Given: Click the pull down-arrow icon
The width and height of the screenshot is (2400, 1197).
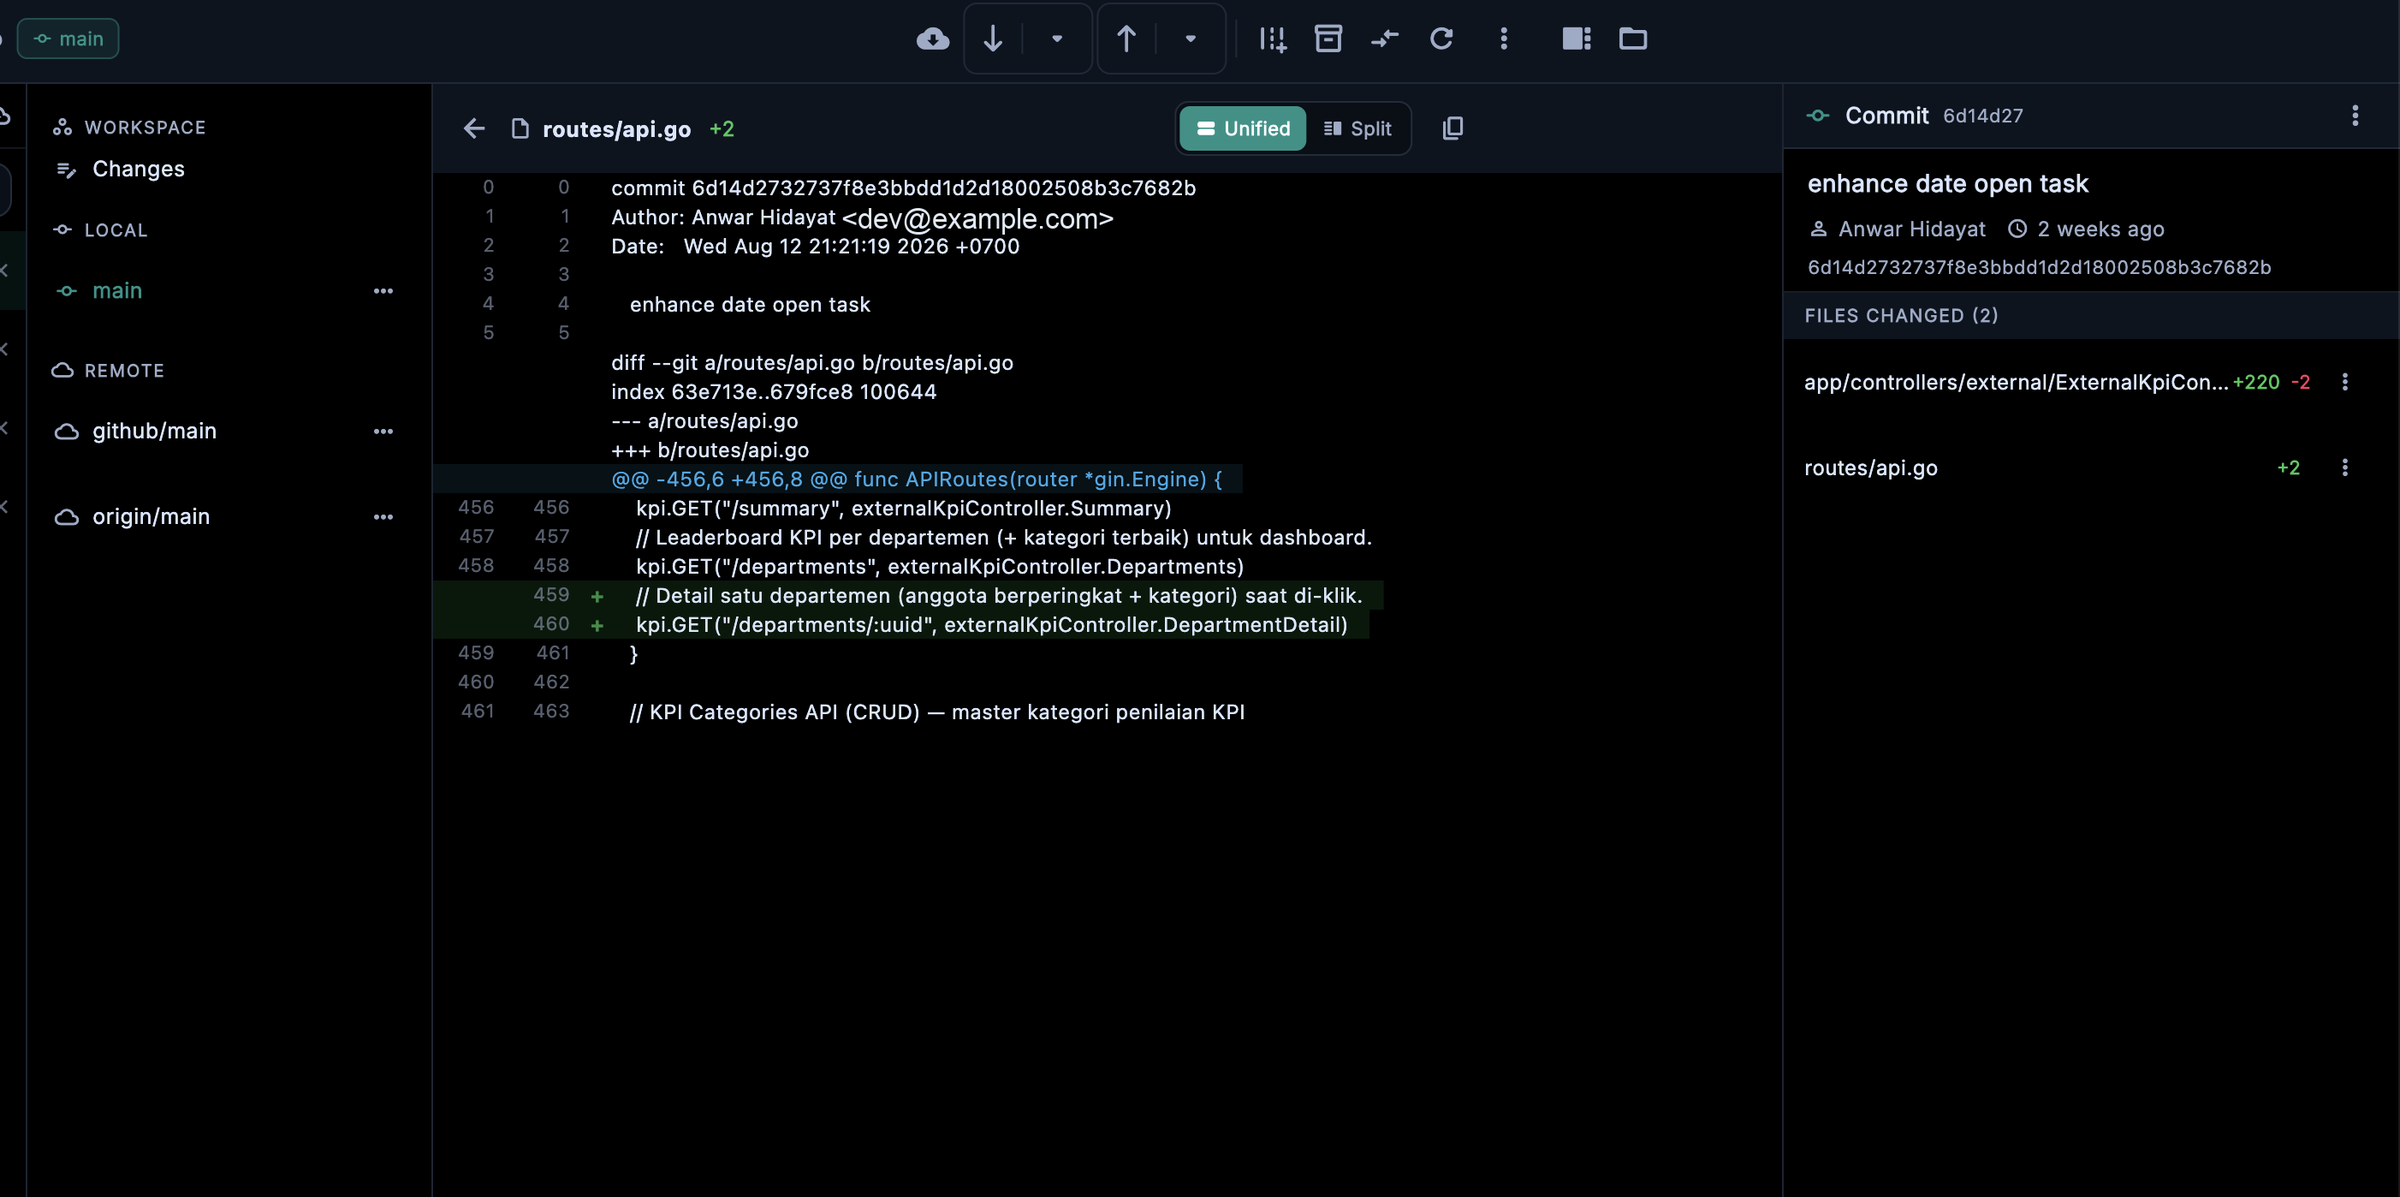Looking at the screenshot, I should pyautogui.click(x=993, y=39).
